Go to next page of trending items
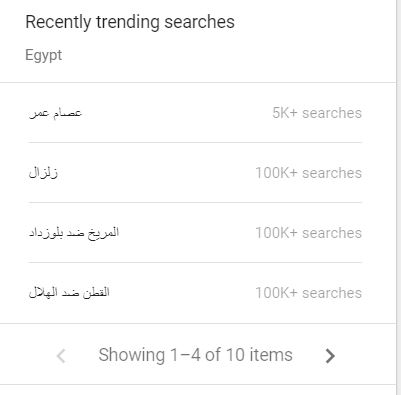Image resolution: width=401 pixels, height=395 pixels. click(330, 356)
